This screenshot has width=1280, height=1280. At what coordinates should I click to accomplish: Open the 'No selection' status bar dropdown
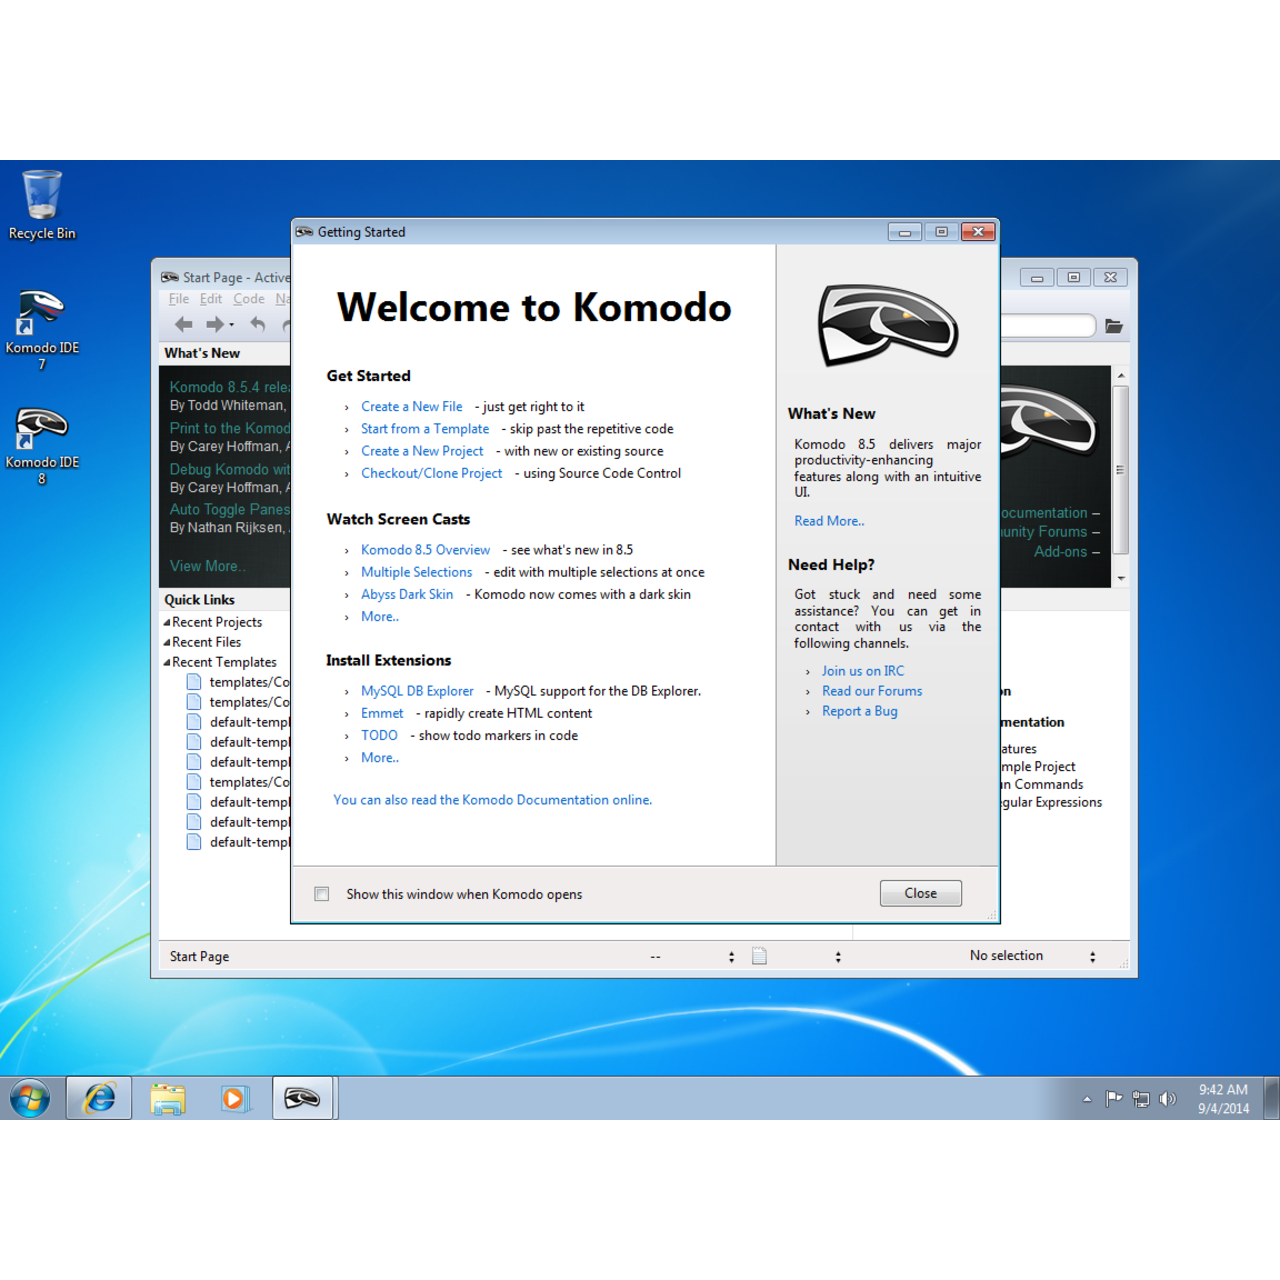click(1093, 957)
